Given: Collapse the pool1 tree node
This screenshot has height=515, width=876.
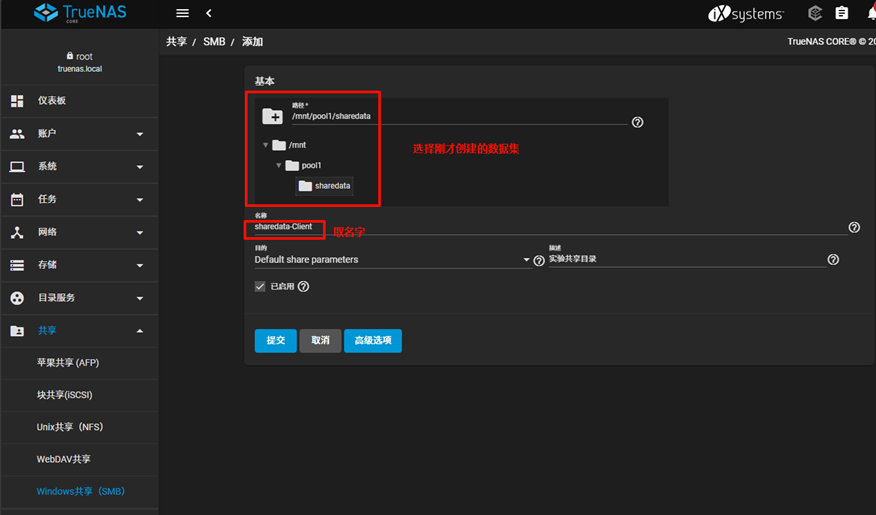Looking at the screenshot, I should pos(280,165).
